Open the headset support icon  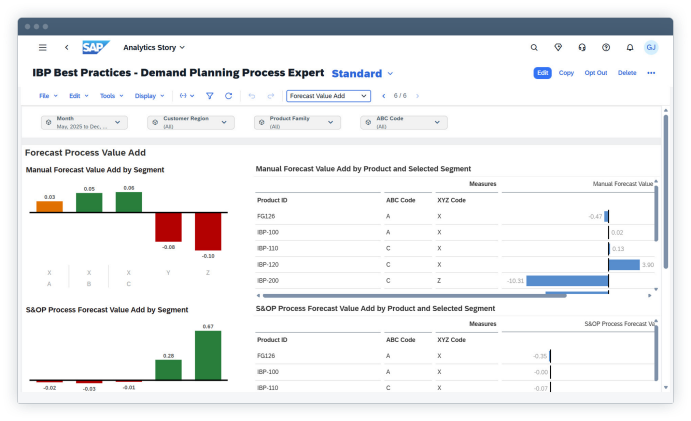pos(582,47)
